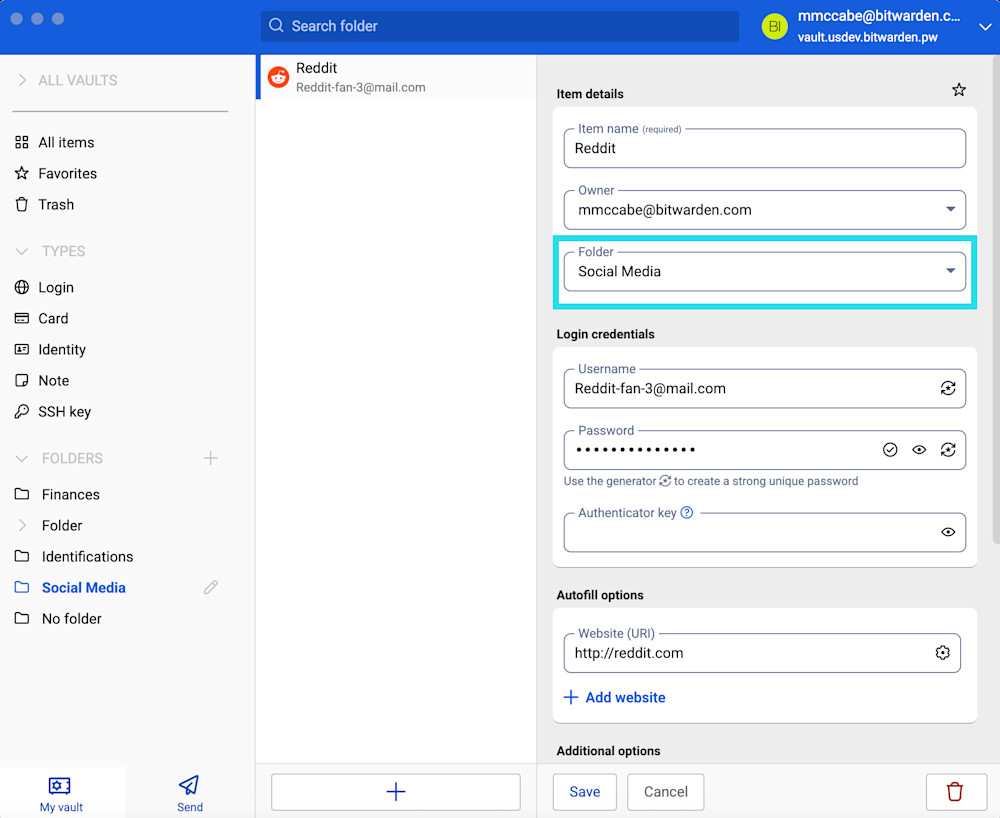
Task: Open the website URI settings gear
Action: [x=942, y=653]
